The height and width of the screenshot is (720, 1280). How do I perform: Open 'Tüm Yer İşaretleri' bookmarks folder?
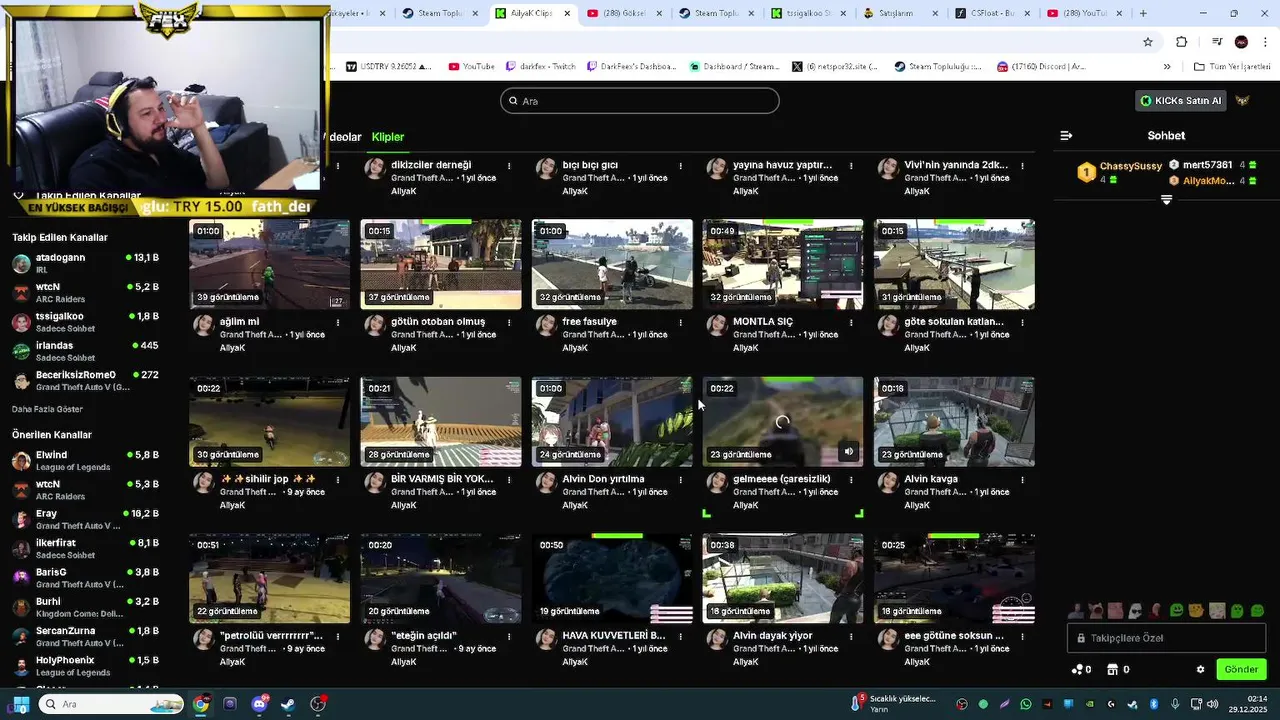point(1232,67)
